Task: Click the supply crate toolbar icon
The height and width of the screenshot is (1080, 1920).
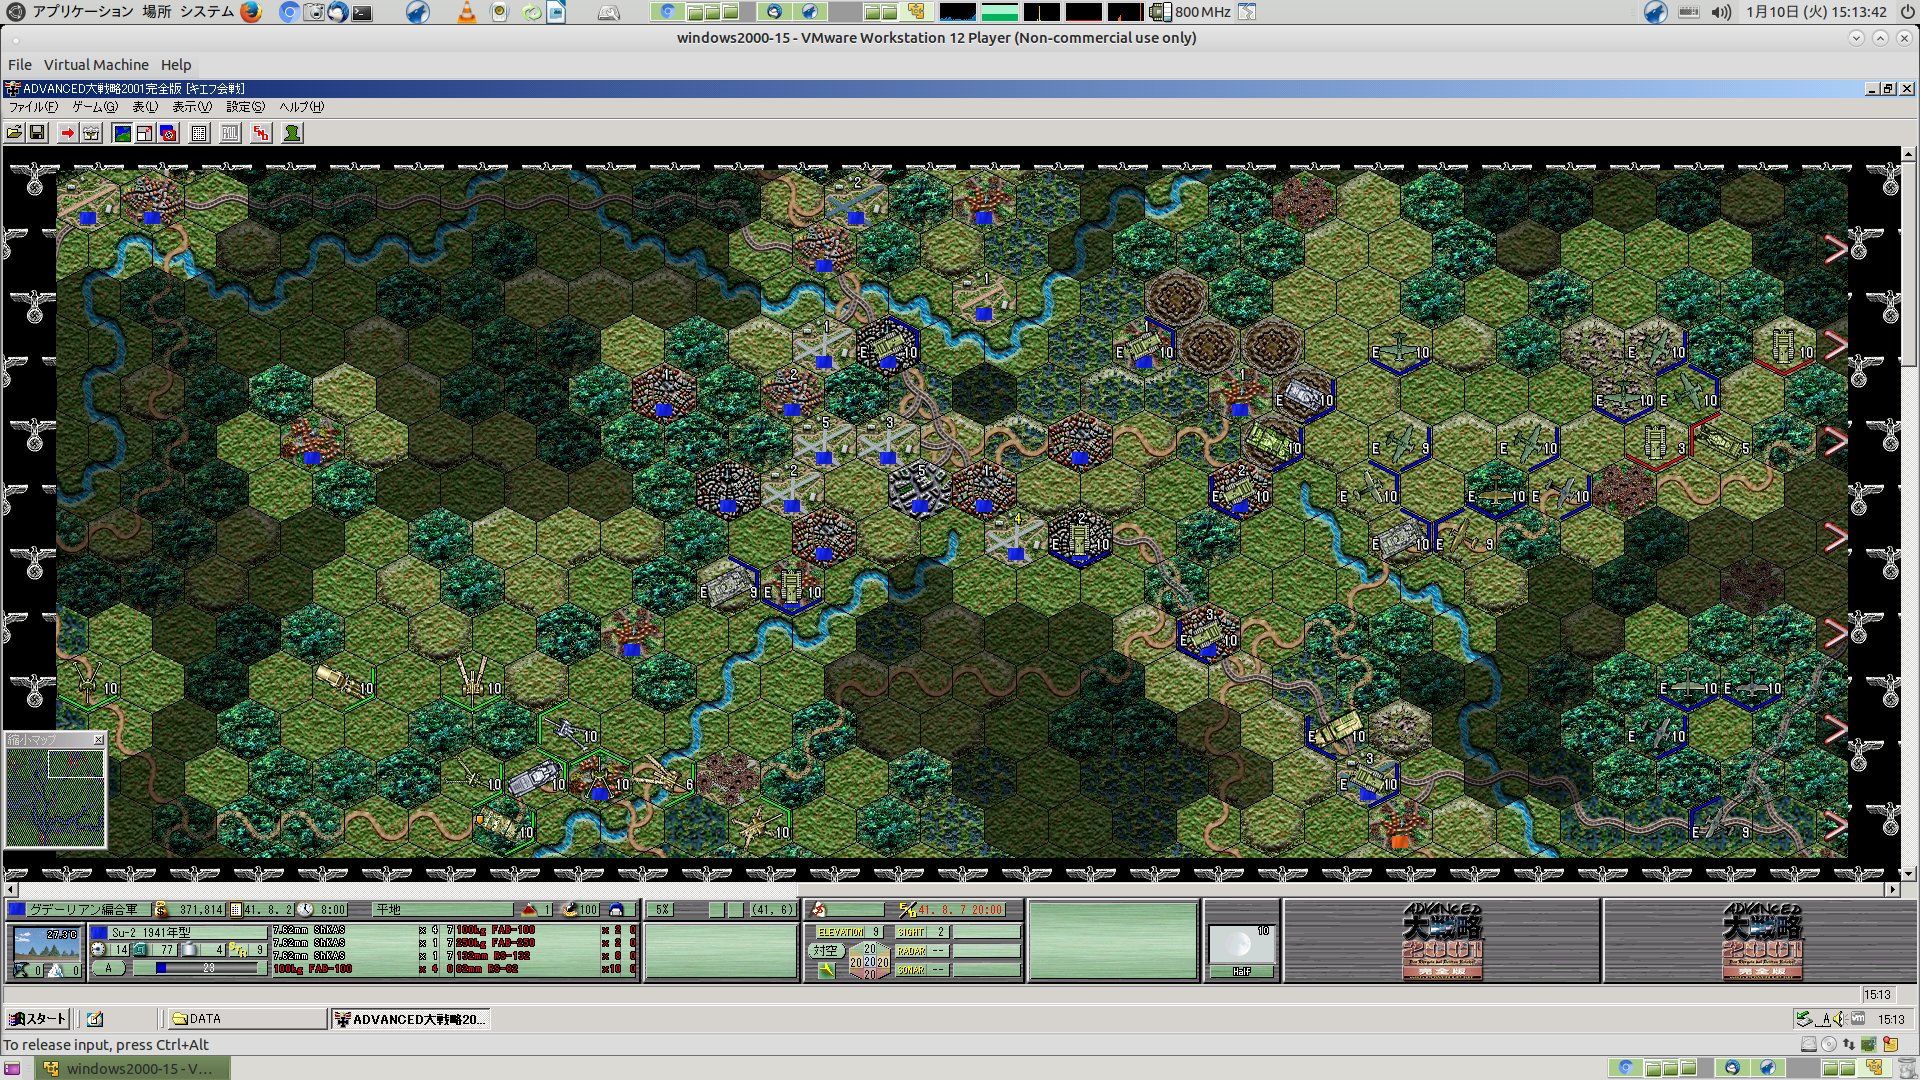Action: click(x=91, y=133)
